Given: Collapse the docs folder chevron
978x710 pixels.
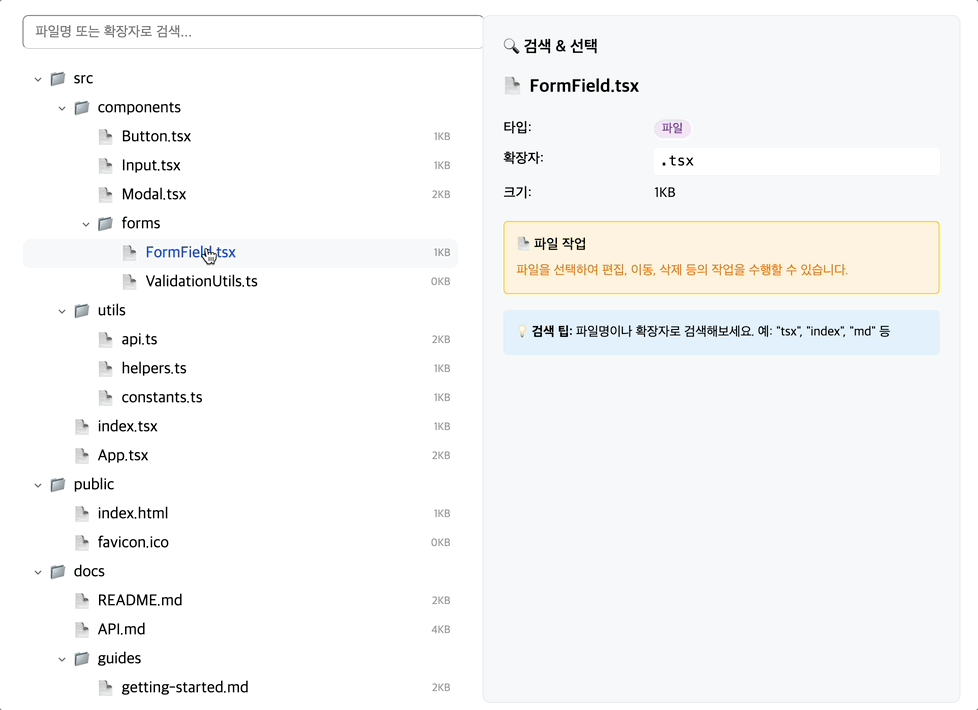Looking at the screenshot, I should click(38, 572).
